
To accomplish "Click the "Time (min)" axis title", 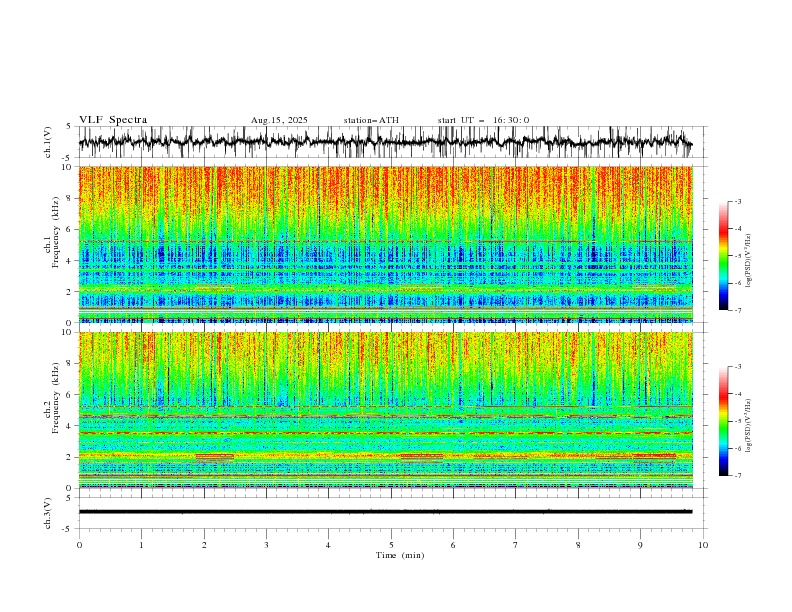I will pos(400,555).
